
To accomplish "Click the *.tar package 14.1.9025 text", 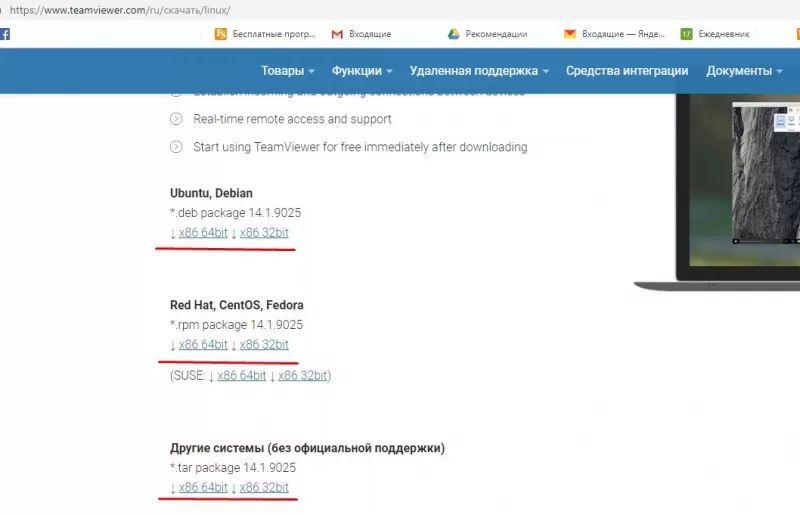I will click(x=233, y=468).
